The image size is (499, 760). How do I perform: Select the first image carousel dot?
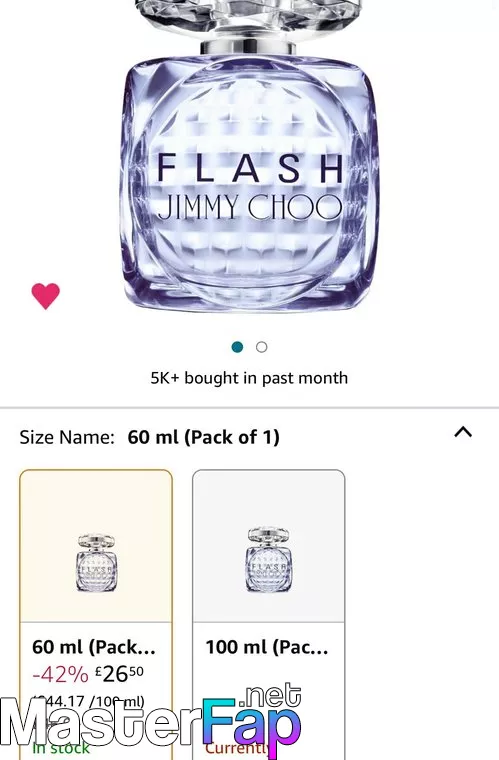pyautogui.click(x=237, y=347)
